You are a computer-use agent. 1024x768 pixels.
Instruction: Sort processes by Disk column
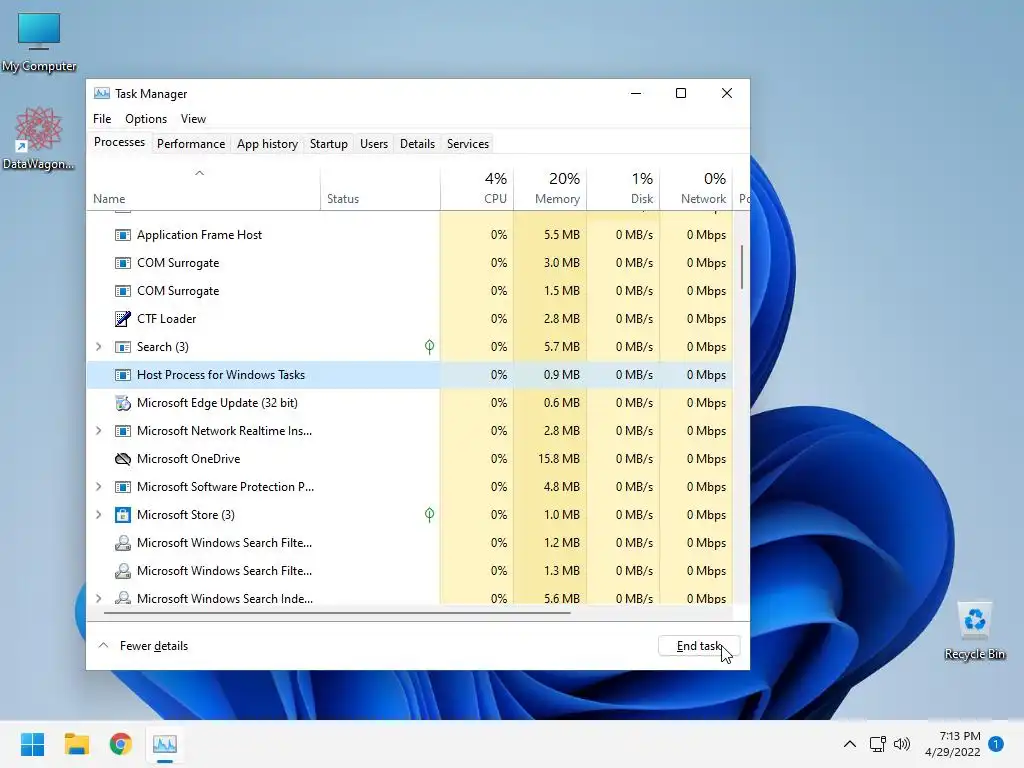(623, 189)
